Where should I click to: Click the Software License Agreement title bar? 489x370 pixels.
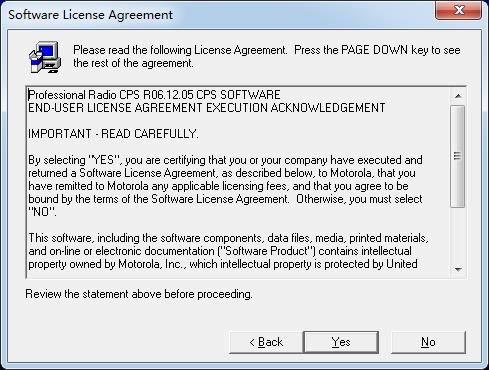[x=217, y=14]
